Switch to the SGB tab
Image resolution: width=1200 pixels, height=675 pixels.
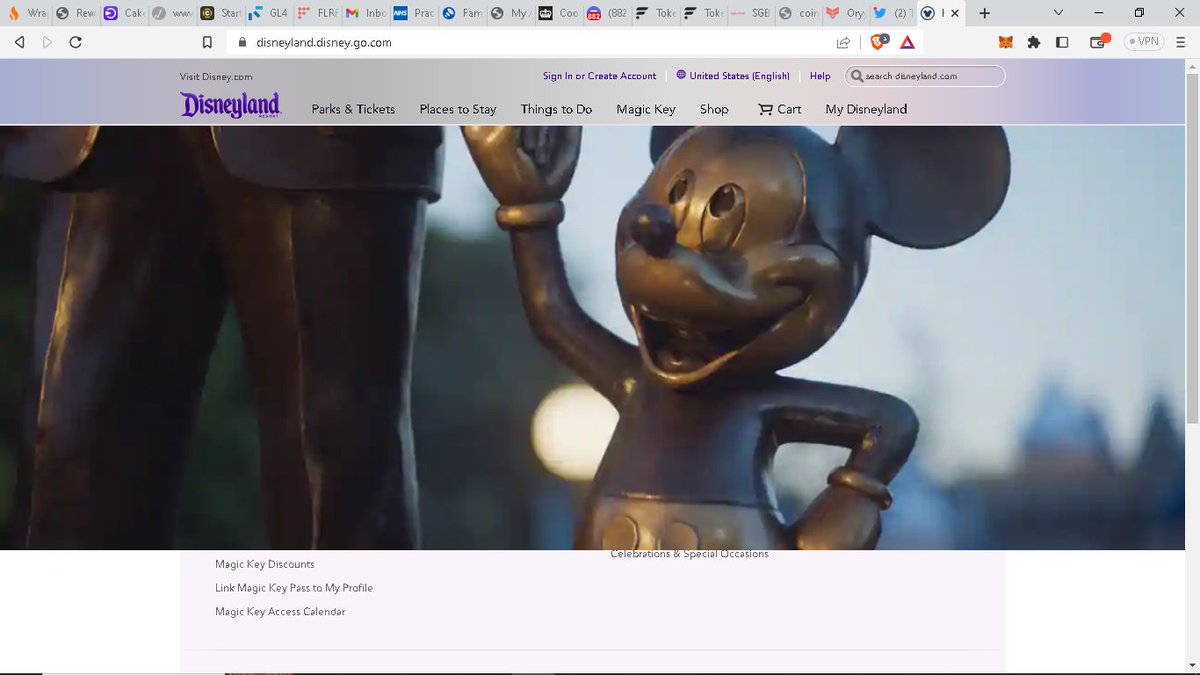[749, 13]
